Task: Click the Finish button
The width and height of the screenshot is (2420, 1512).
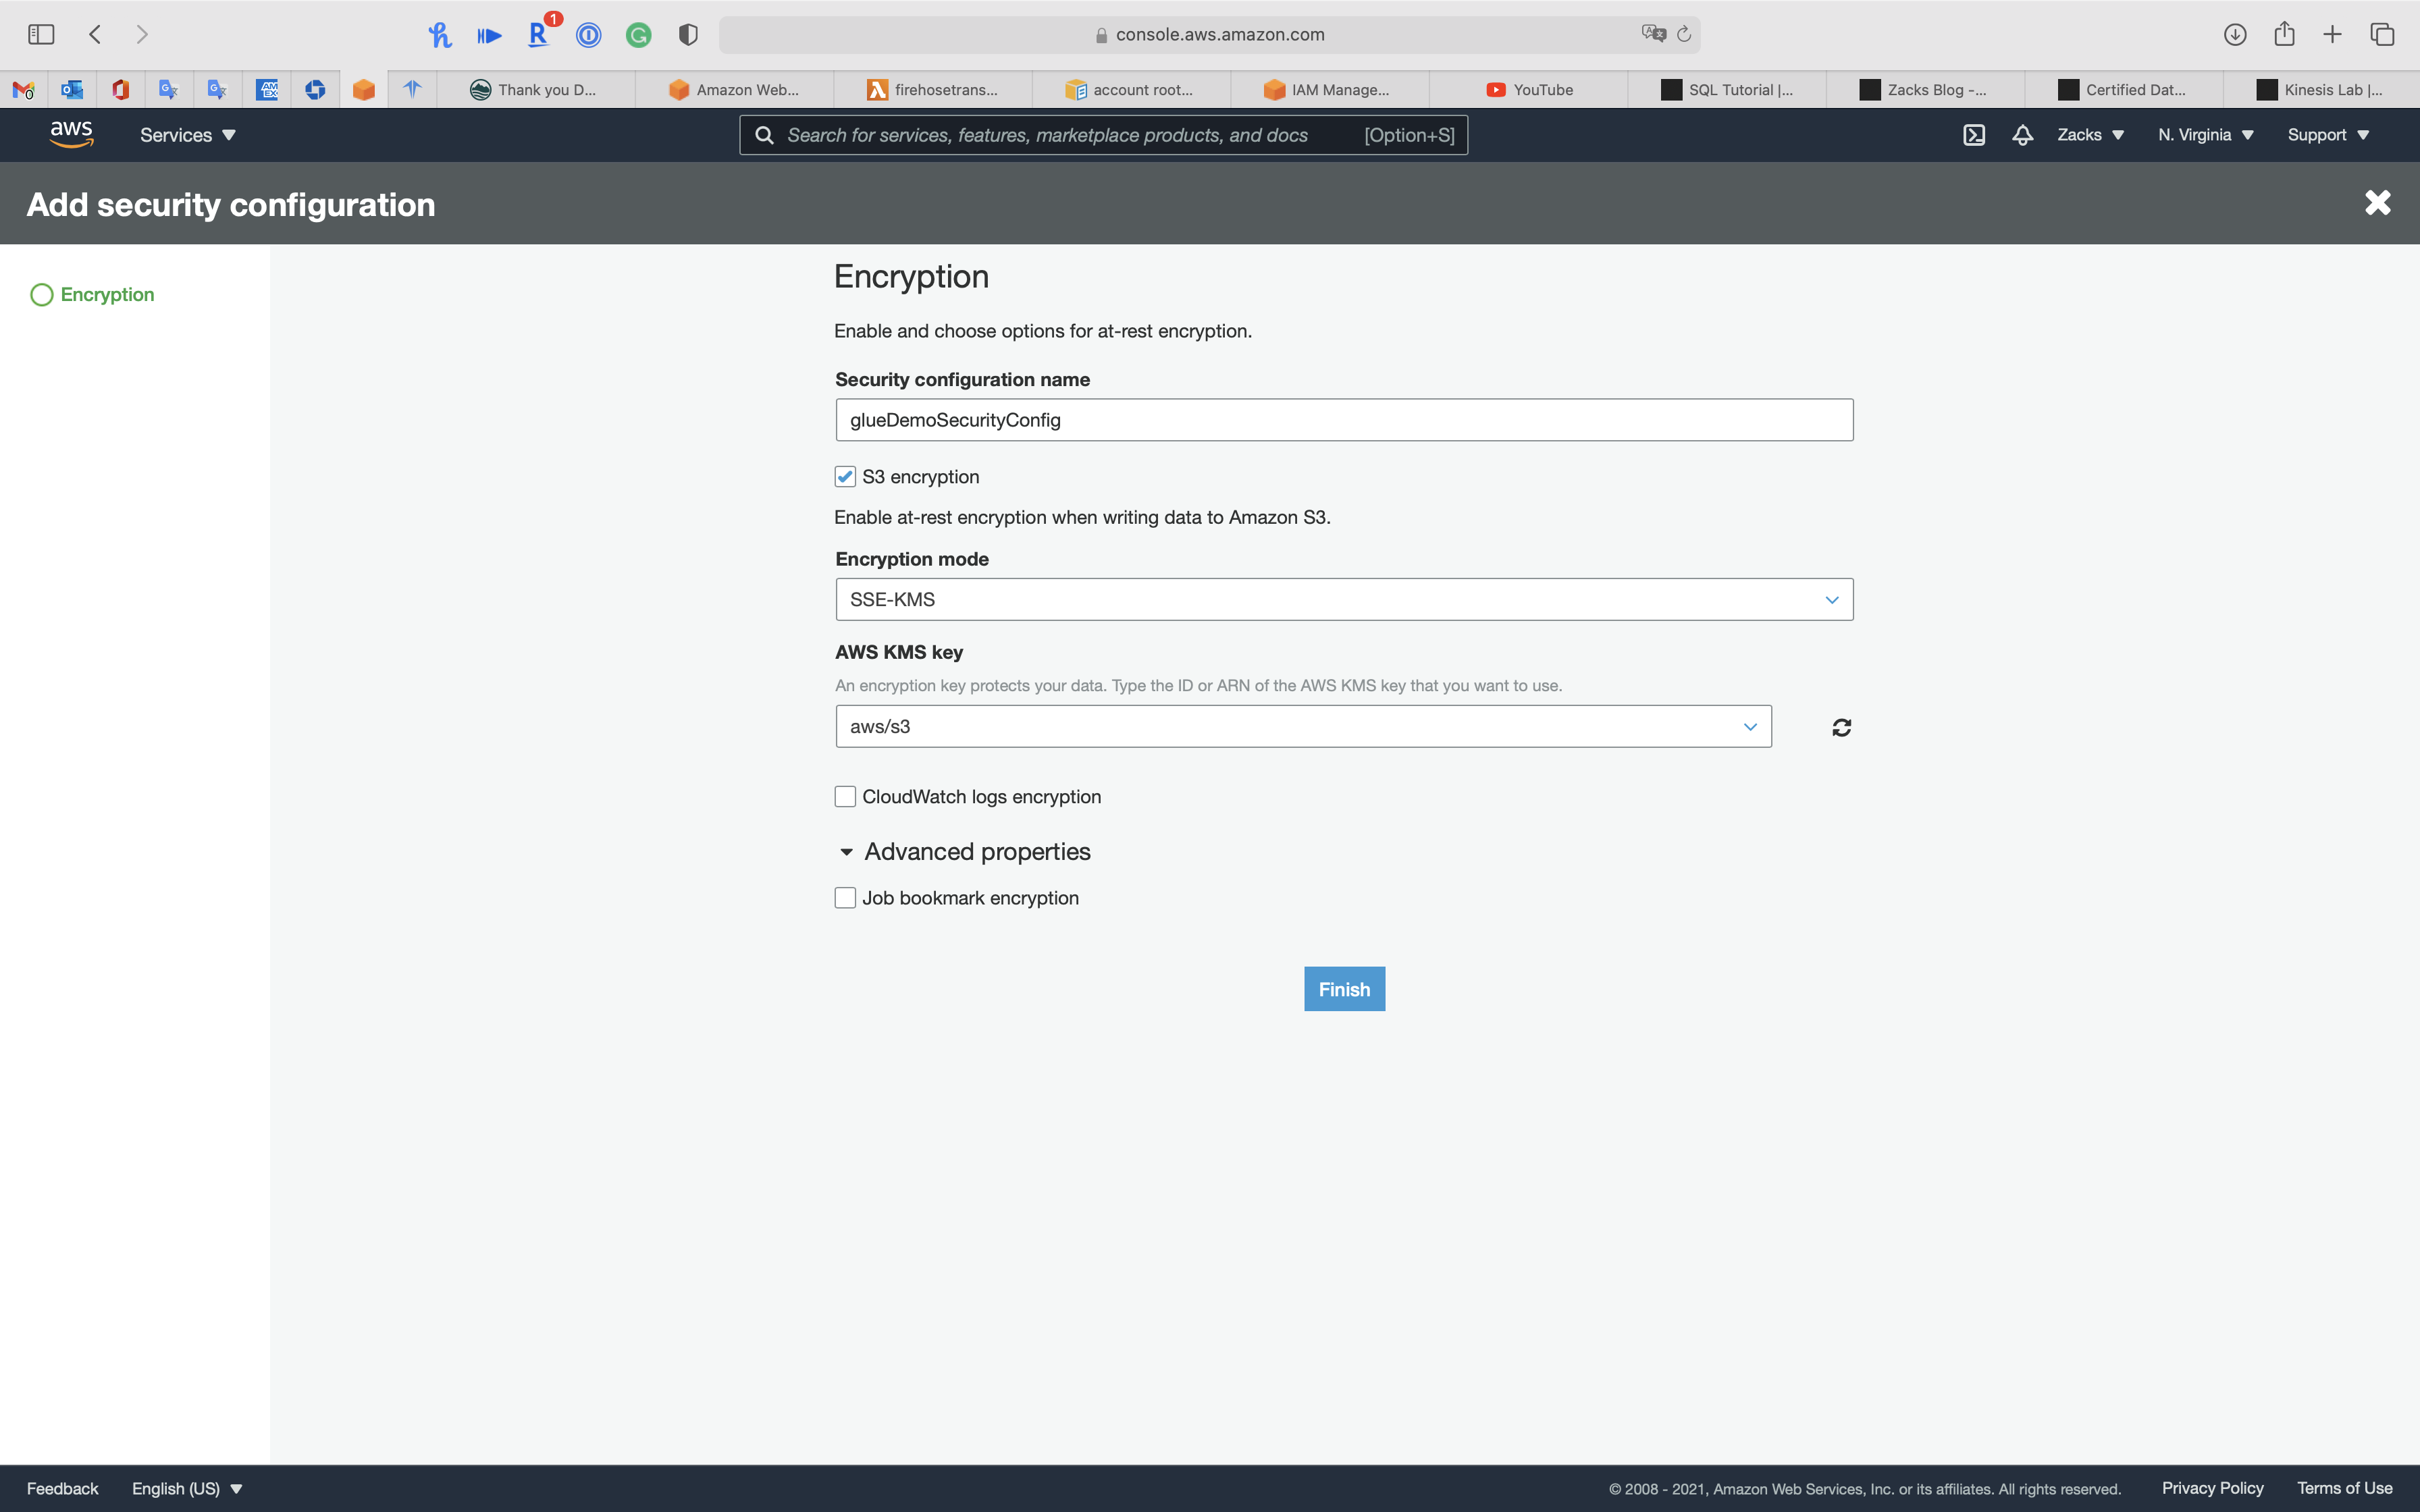Action: [x=1343, y=989]
